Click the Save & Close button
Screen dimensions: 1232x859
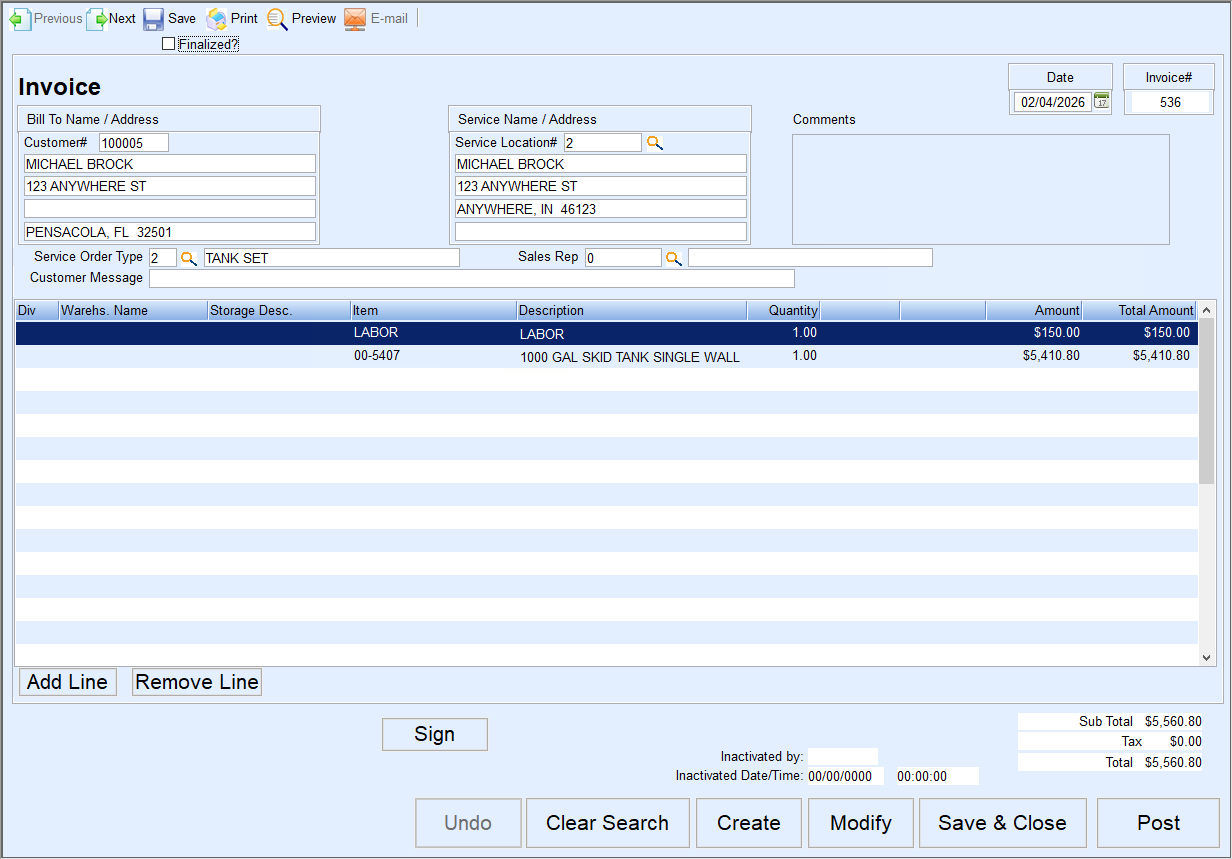[x=1002, y=823]
